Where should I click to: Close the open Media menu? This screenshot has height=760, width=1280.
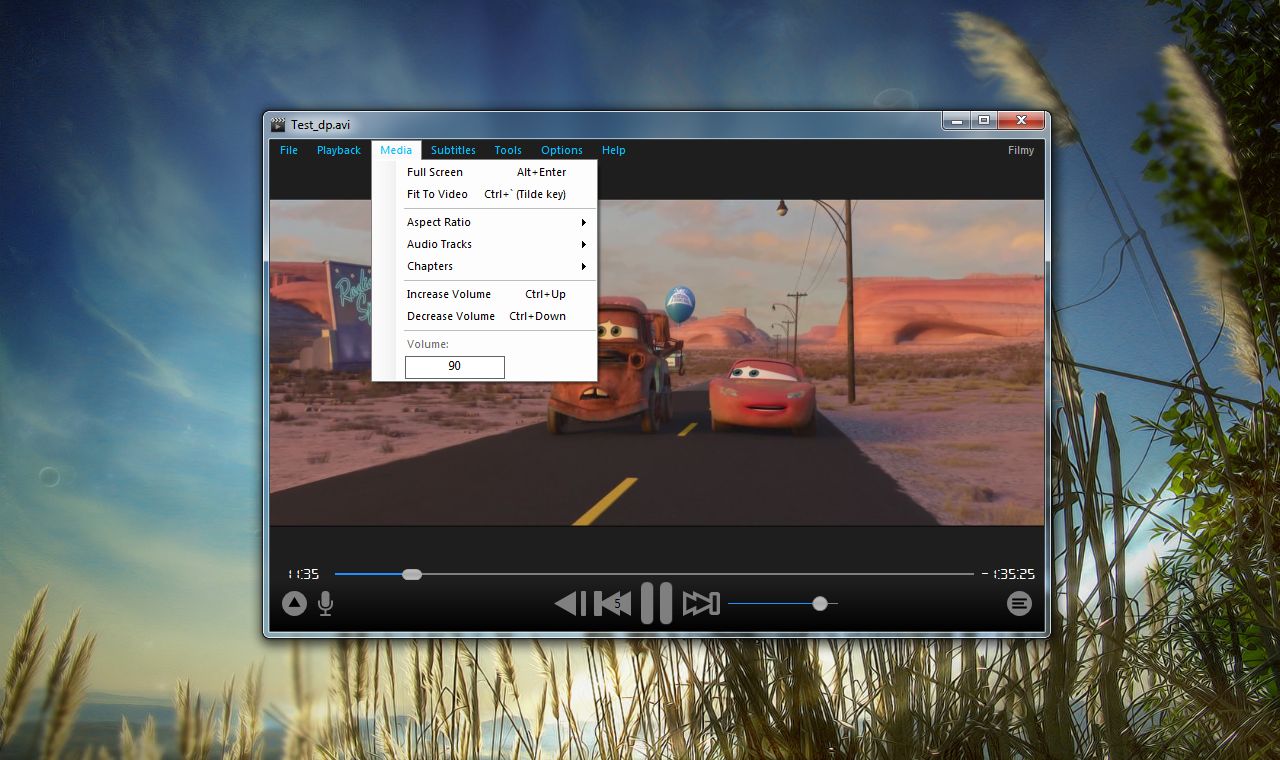(x=396, y=150)
